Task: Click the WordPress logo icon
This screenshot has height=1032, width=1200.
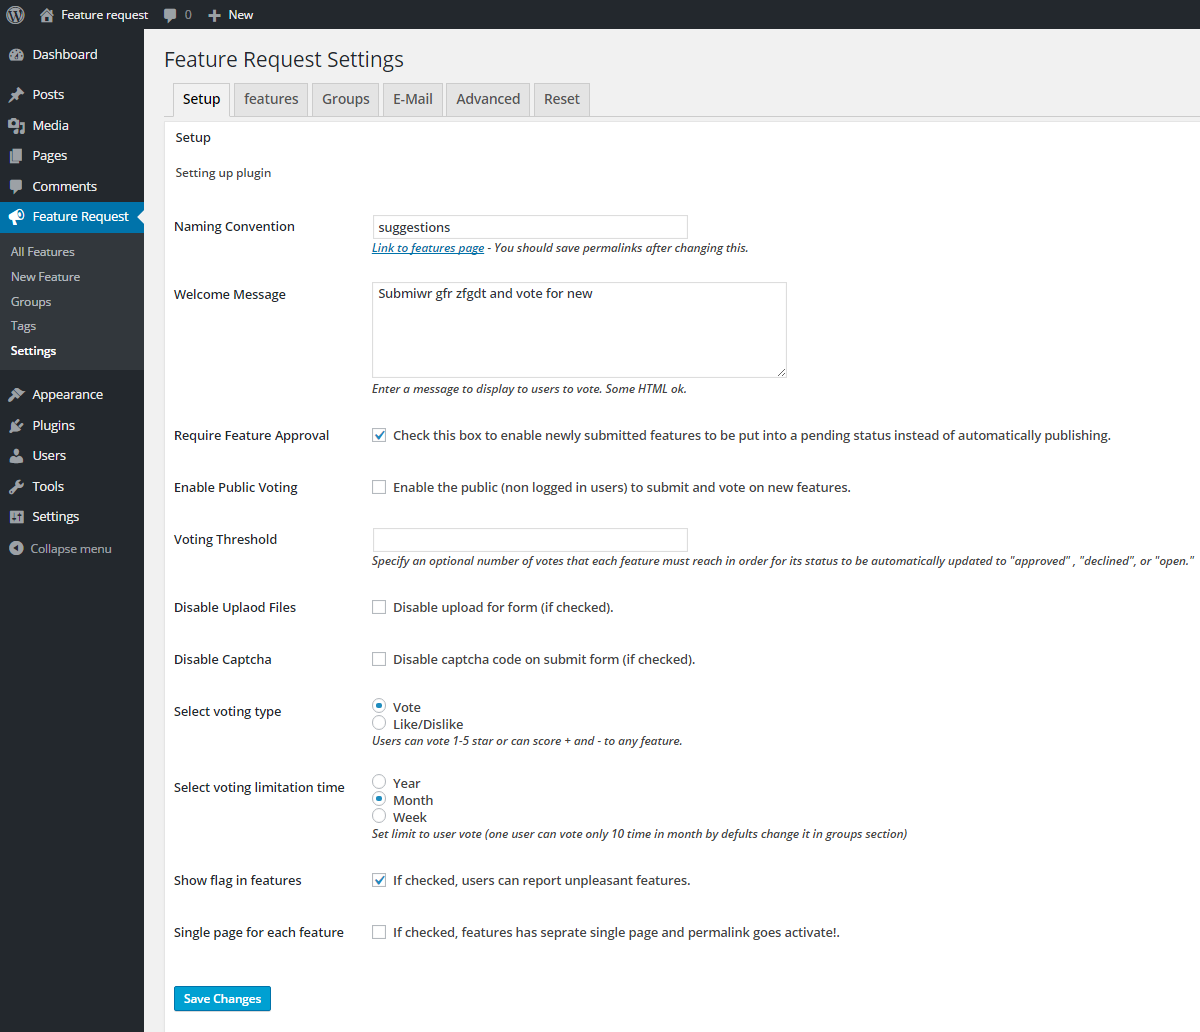Action: pyautogui.click(x=15, y=15)
